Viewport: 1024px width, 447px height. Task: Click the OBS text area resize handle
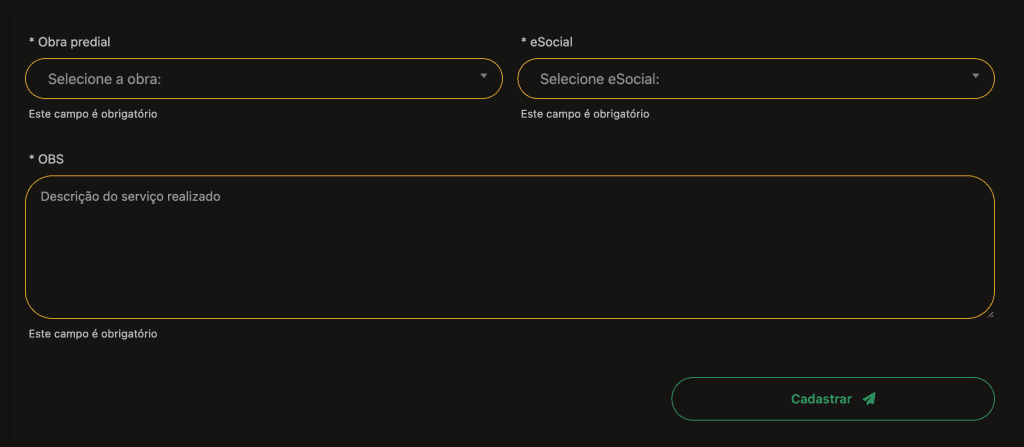point(989,313)
